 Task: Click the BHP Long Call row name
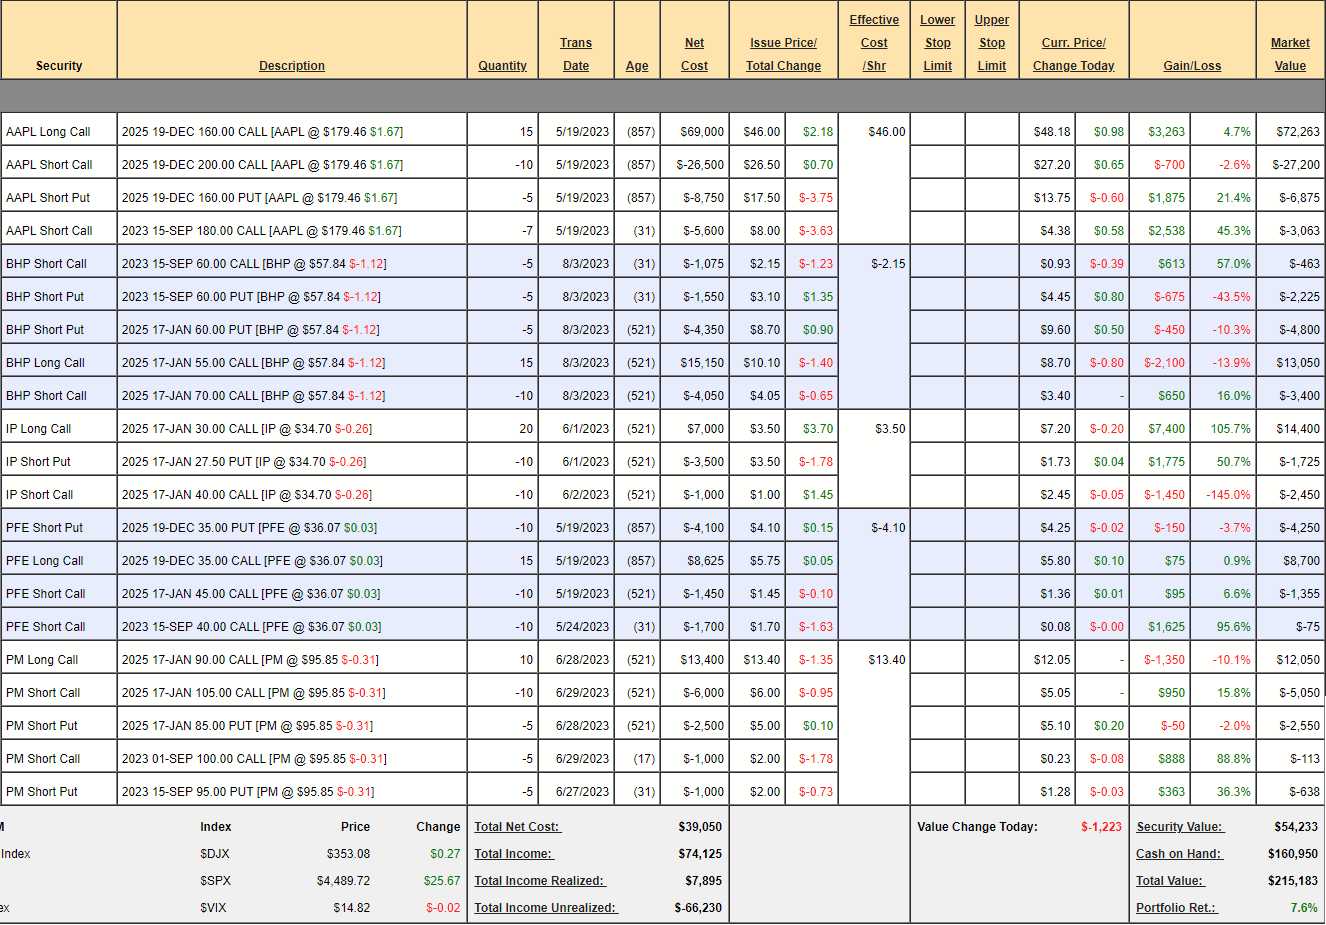tap(45, 363)
